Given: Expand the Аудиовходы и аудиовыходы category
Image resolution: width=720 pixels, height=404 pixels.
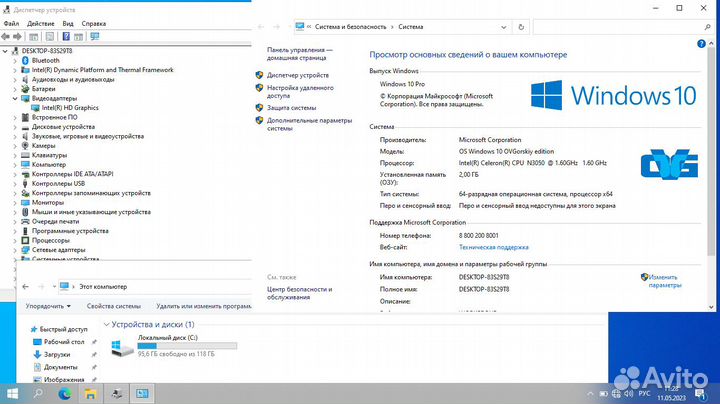Looking at the screenshot, I should pyautogui.click(x=15, y=79).
